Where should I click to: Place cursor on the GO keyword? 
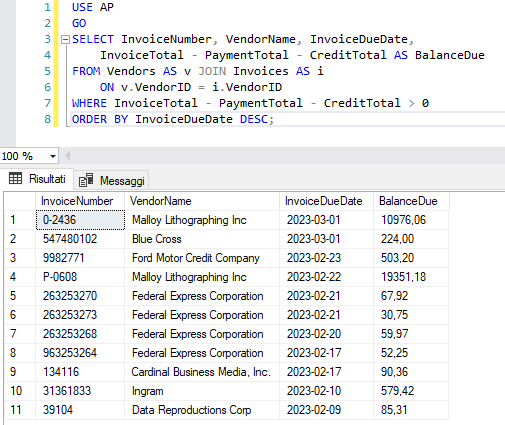pyautogui.click(x=79, y=23)
